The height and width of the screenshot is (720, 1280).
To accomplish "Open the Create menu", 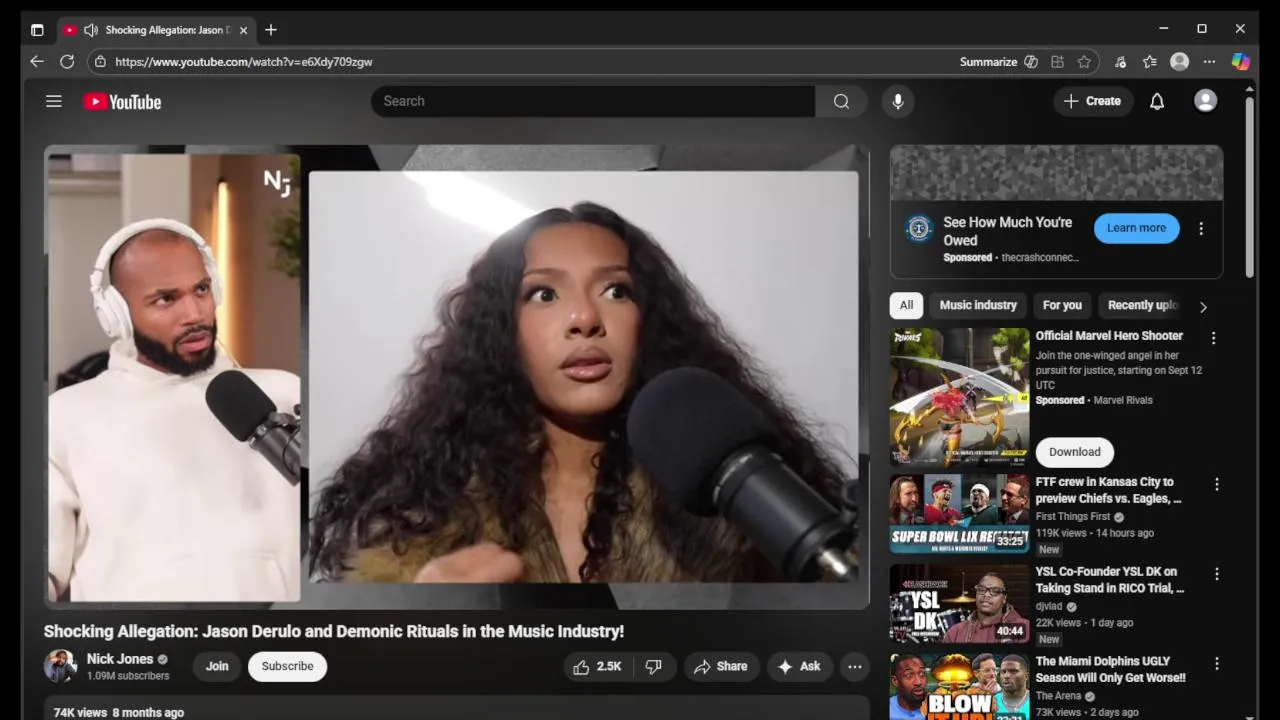I will pyautogui.click(x=1092, y=101).
